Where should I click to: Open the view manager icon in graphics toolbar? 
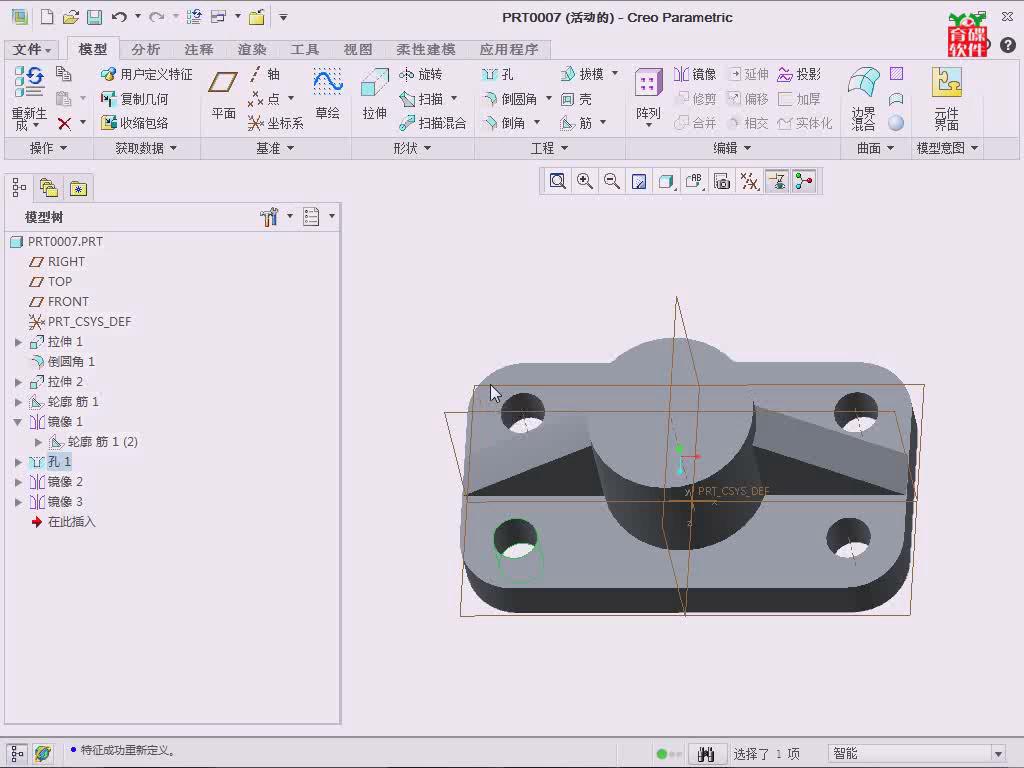coord(722,181)
